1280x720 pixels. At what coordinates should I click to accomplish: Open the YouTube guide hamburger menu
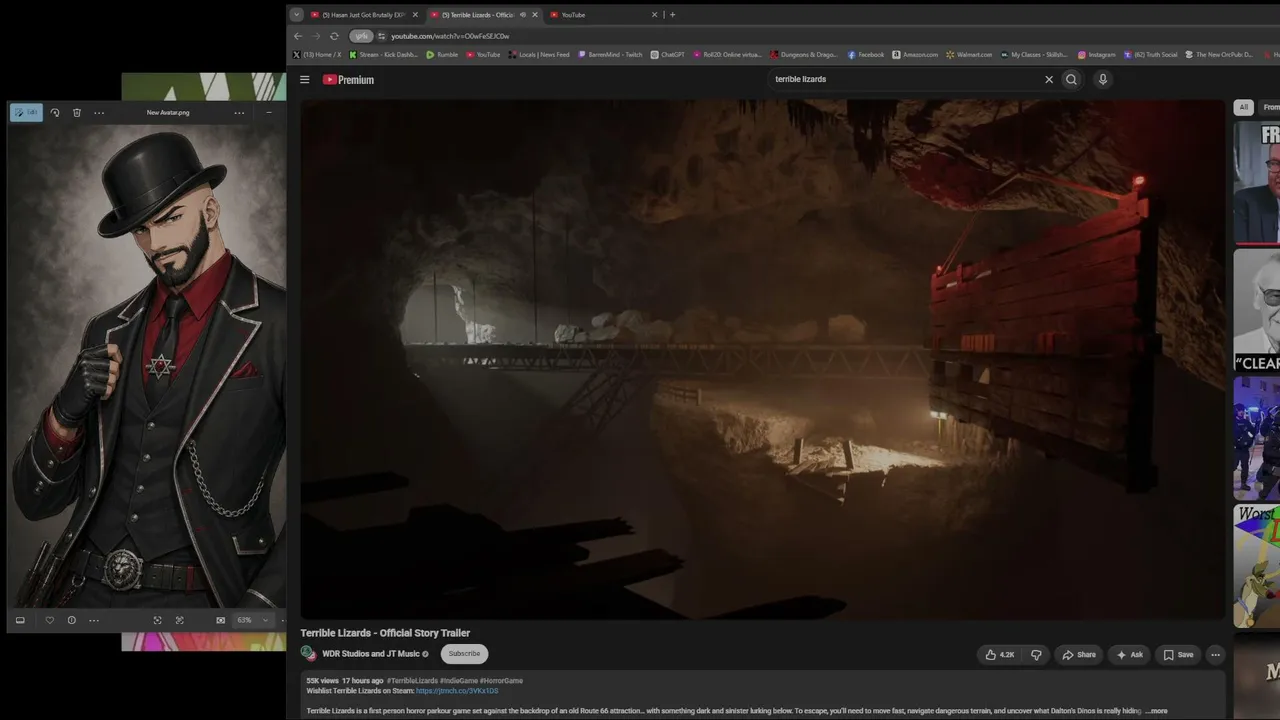point(305,80)
